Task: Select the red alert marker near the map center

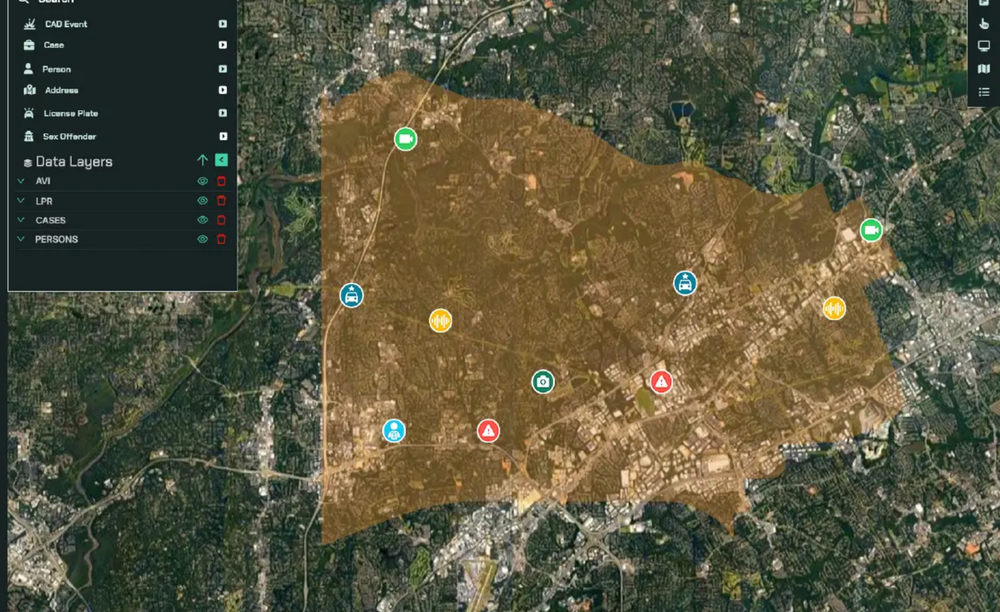Action: (x=661, y=382)
